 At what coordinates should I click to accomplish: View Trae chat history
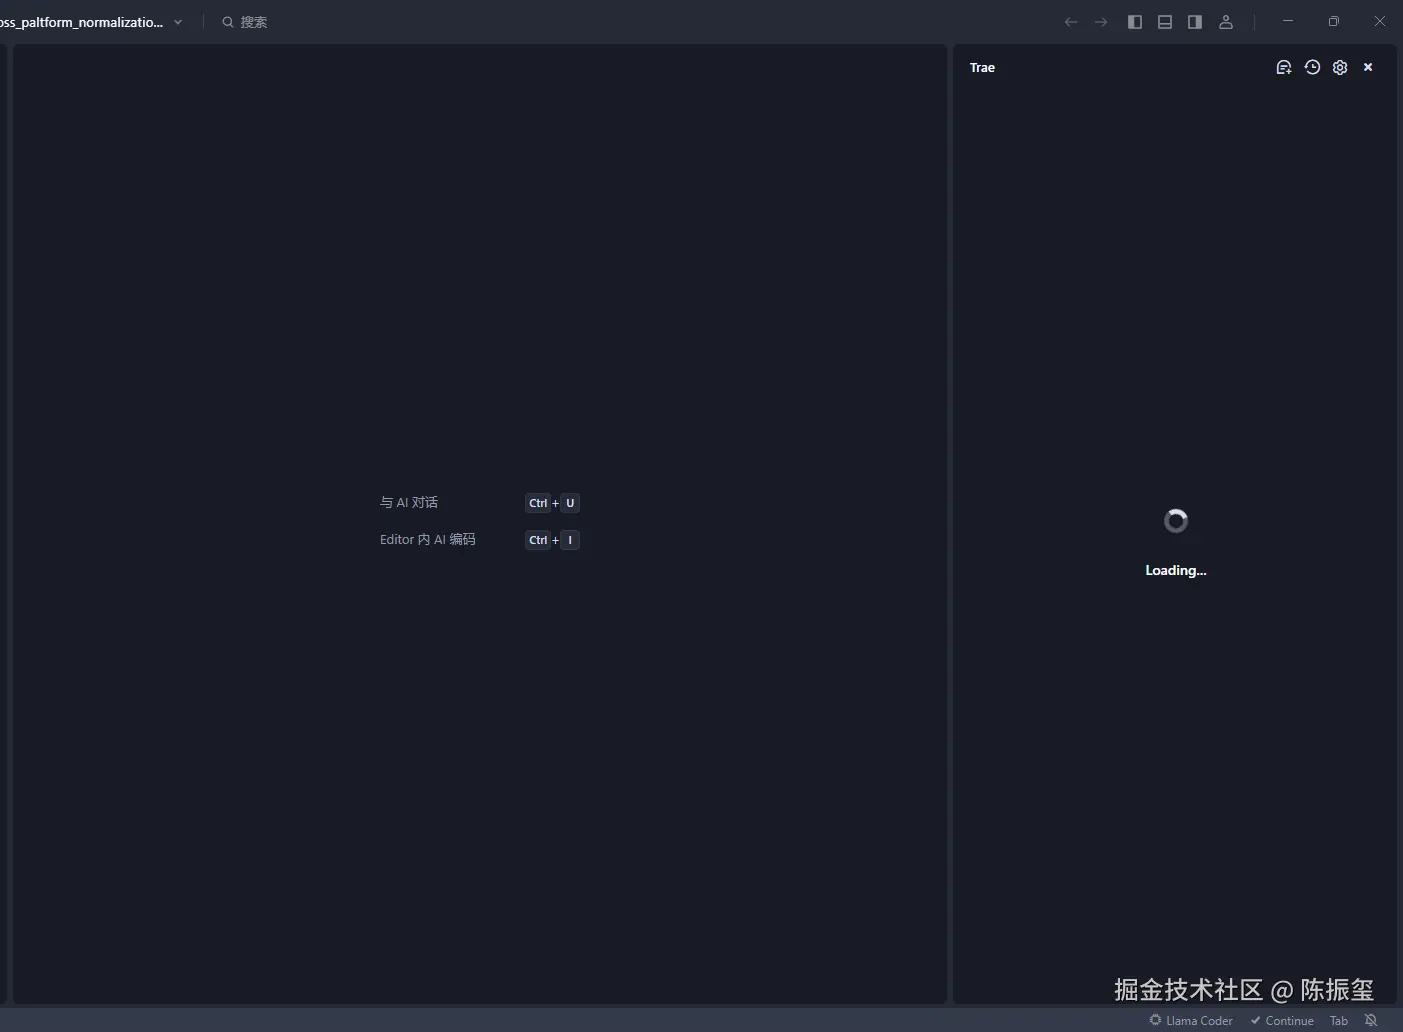1312,67
